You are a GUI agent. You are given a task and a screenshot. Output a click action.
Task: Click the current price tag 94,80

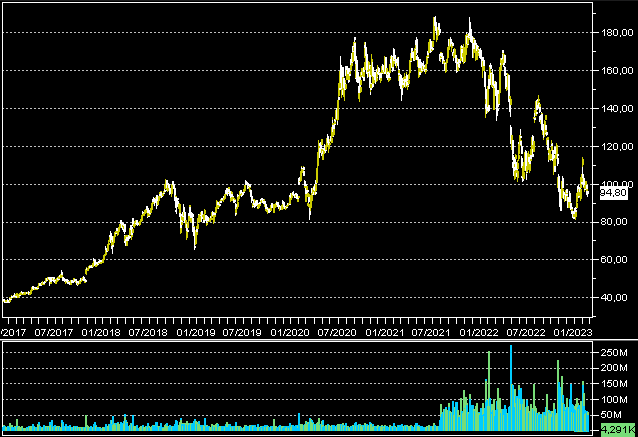click(x=614, y=193)
